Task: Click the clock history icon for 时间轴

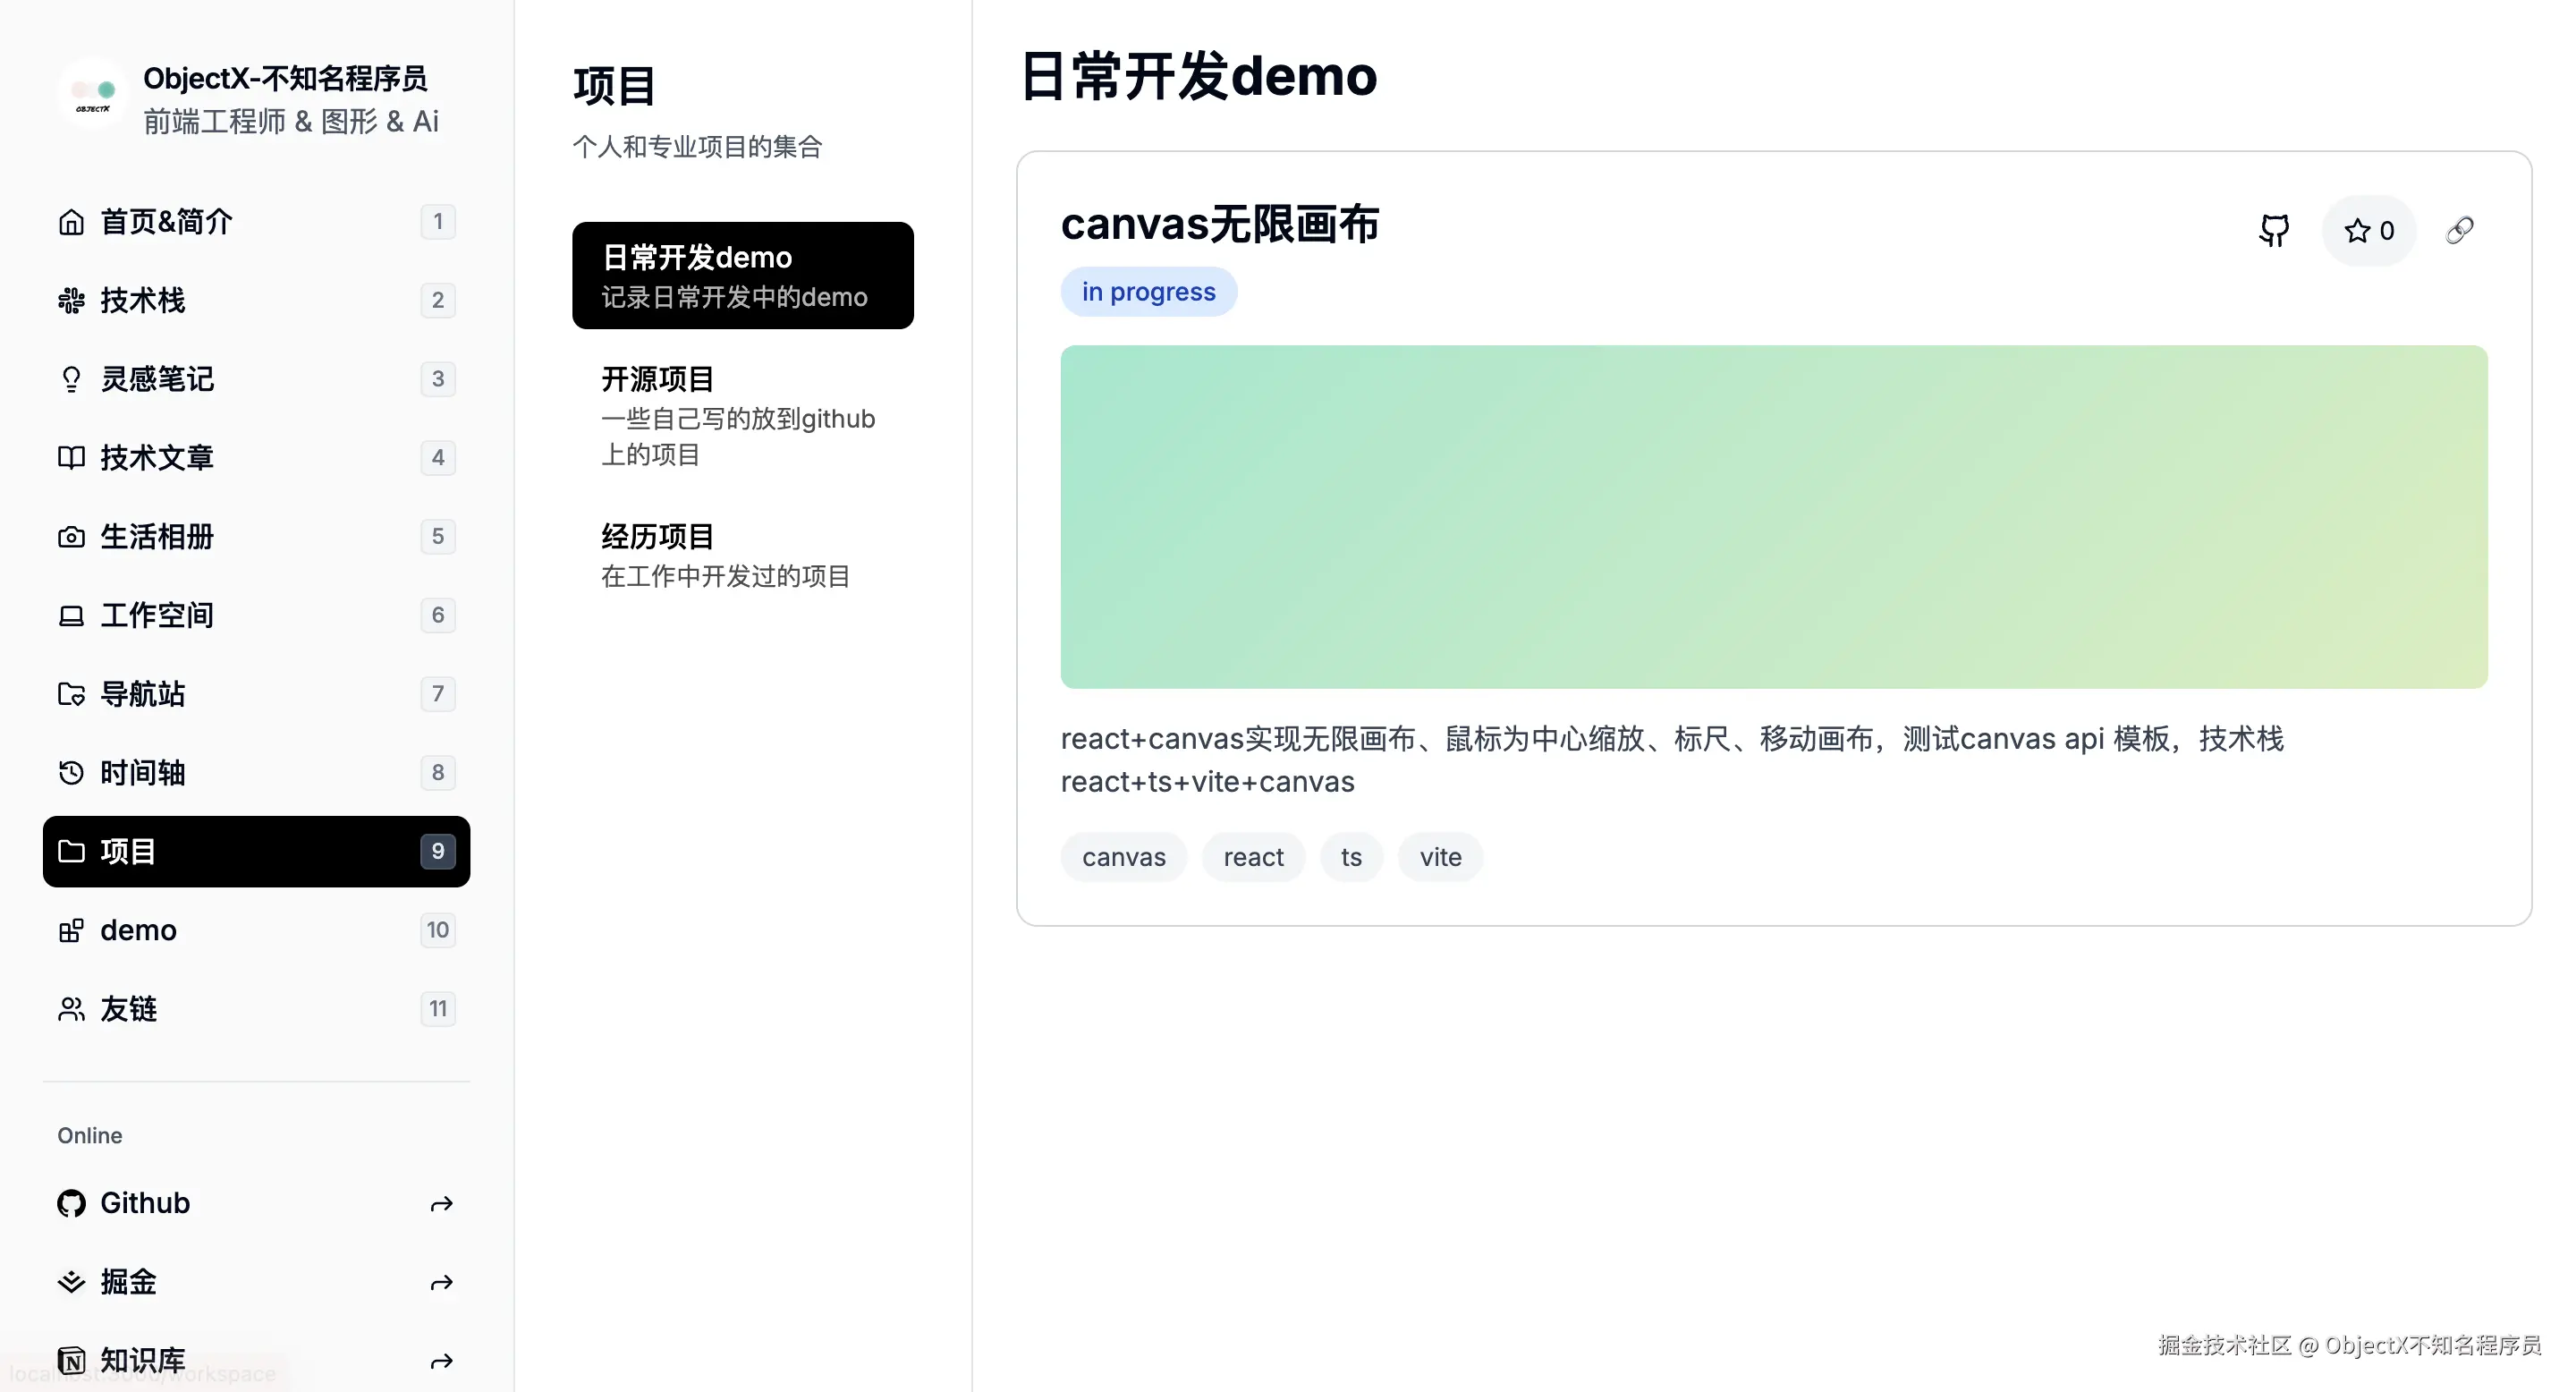Action: click(71, 773)
